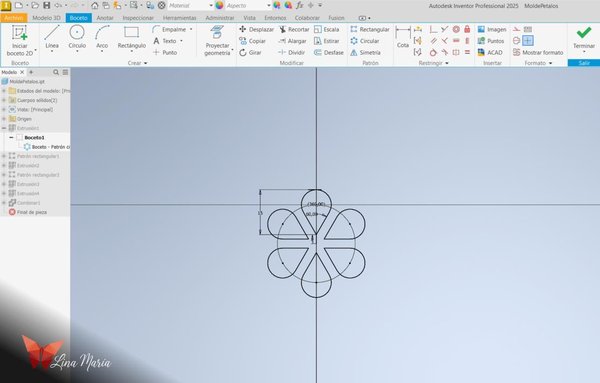The image size is (600, 383).
Task: Select the Copiar command
Action: click(252, 41)
